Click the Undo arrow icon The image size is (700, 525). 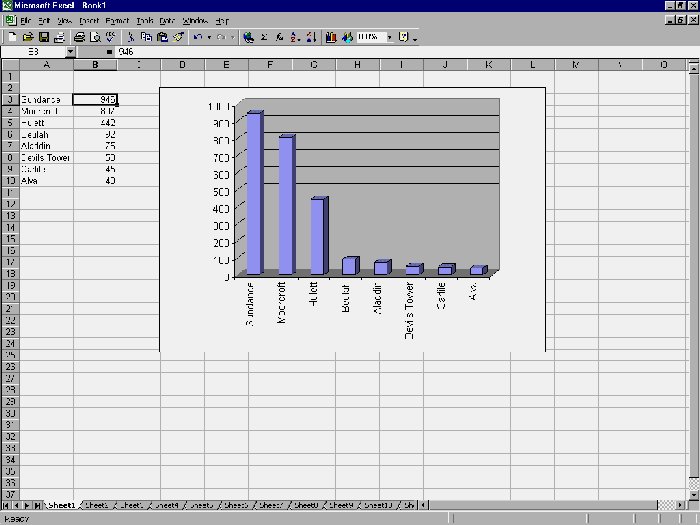click(197, 37)
